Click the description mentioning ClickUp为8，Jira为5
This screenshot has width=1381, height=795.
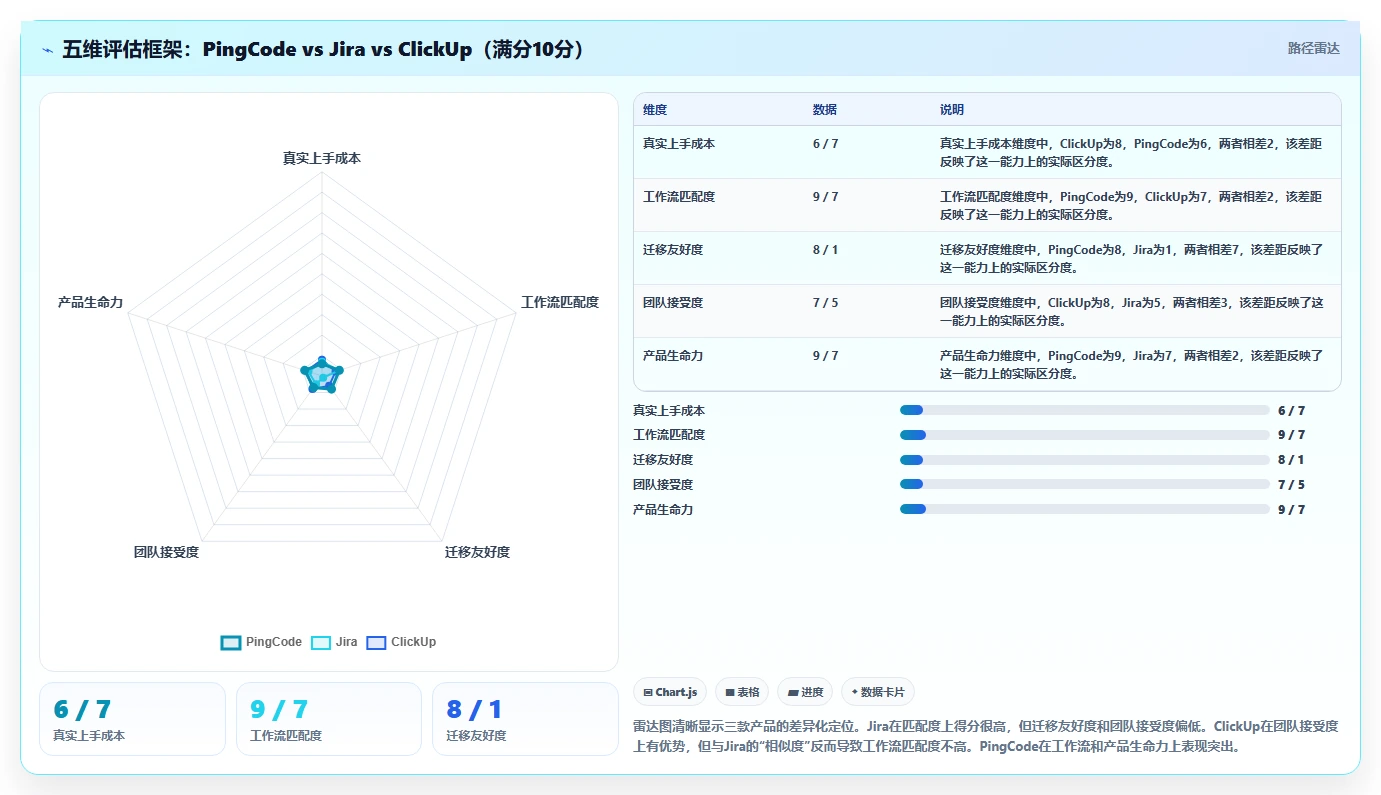click(x=1131, y=311)
